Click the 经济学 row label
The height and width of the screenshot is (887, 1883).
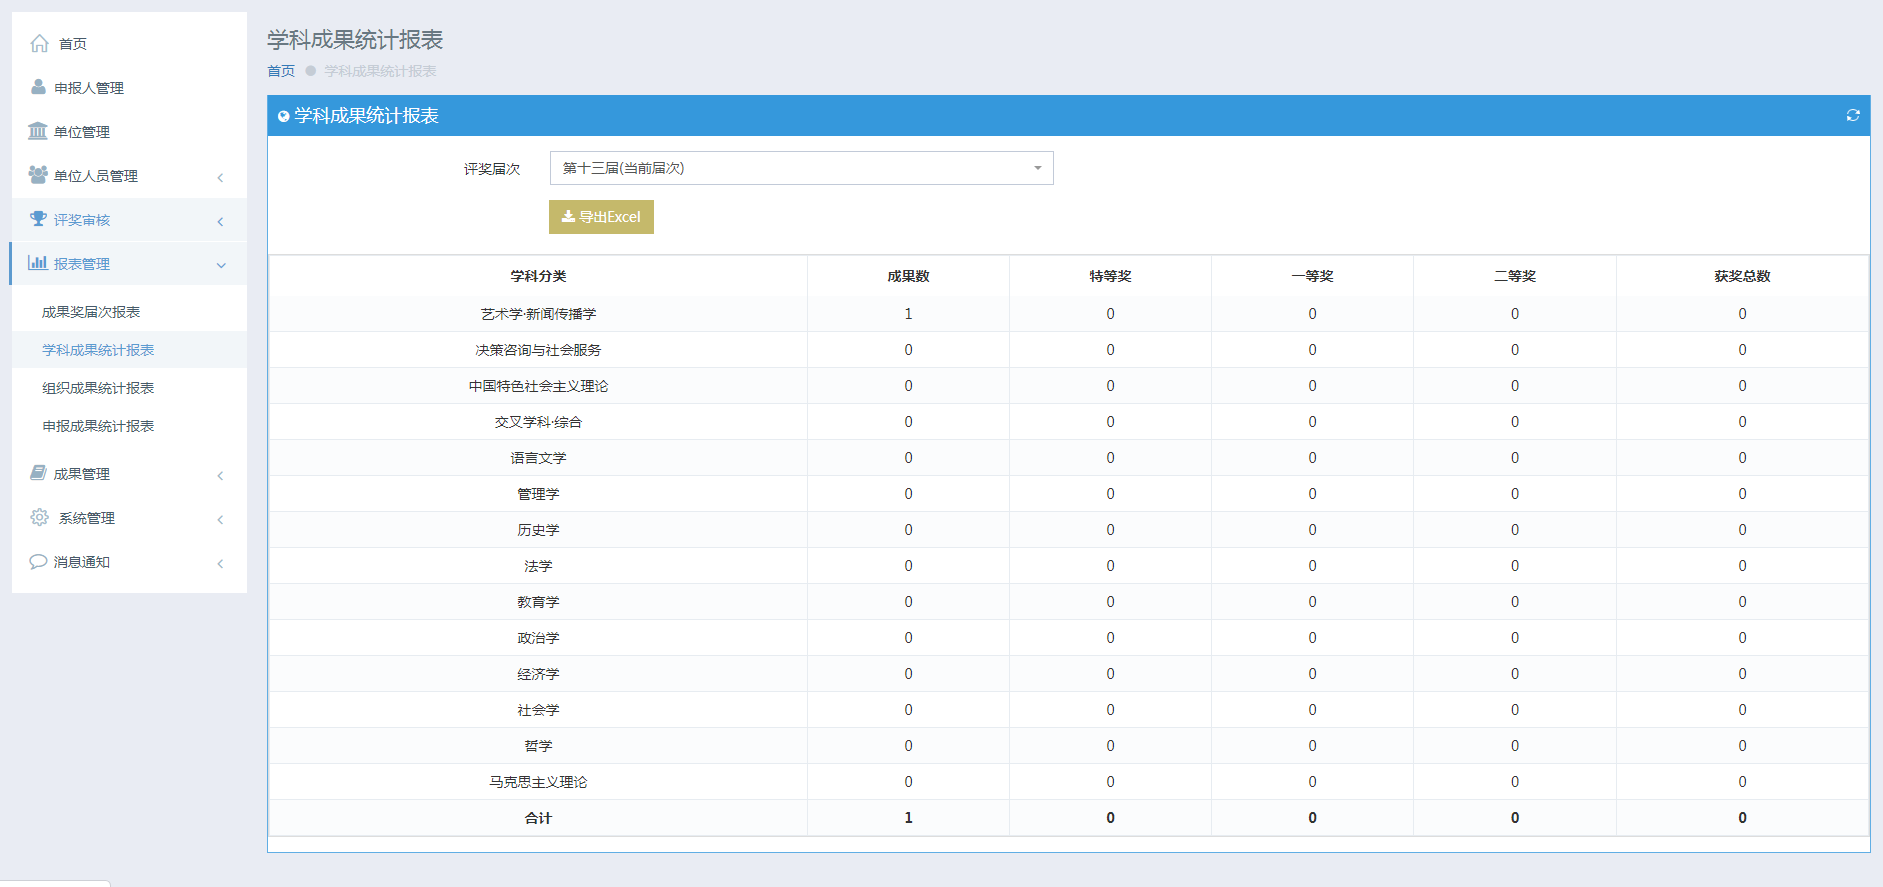[x=538, y=674]
